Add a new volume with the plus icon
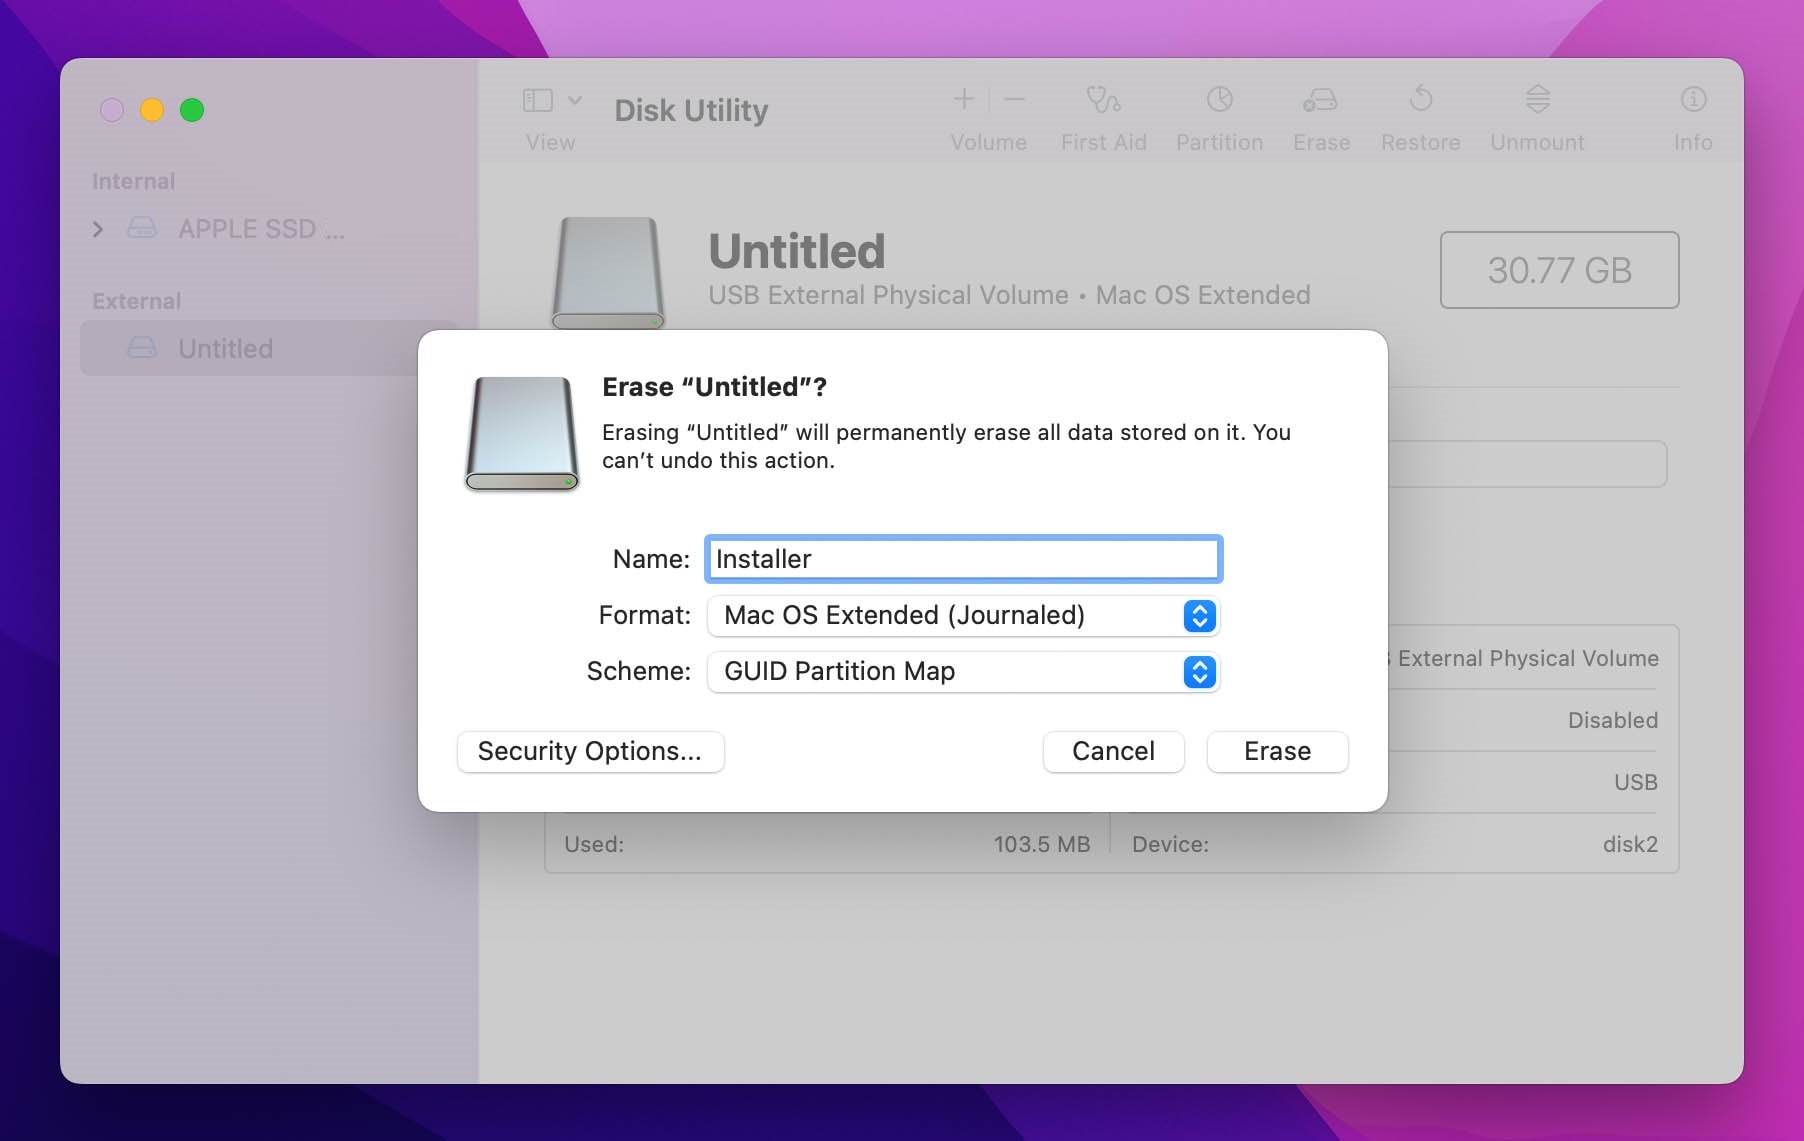Image resolution: width=1804 pixels, height=1141 pixels. click(x=963, y=99)
